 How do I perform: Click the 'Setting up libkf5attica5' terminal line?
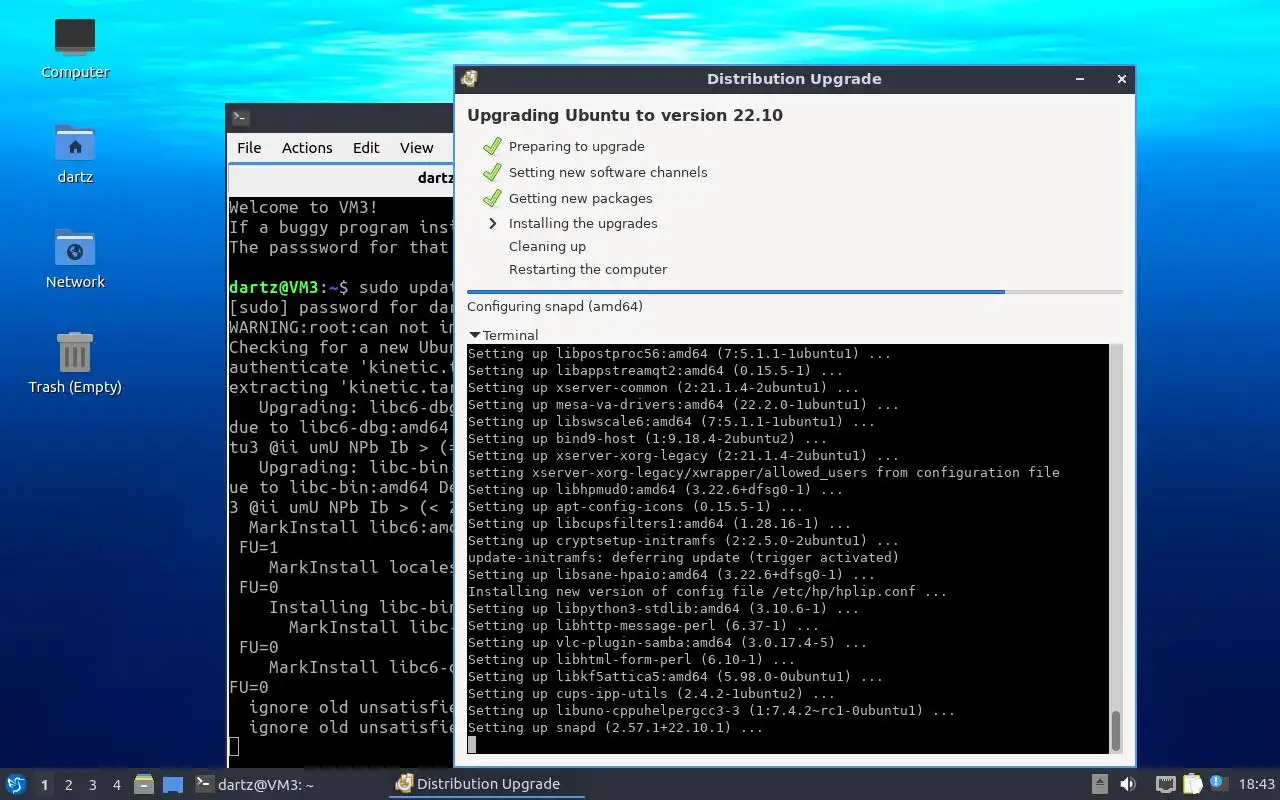pos(675,676)
